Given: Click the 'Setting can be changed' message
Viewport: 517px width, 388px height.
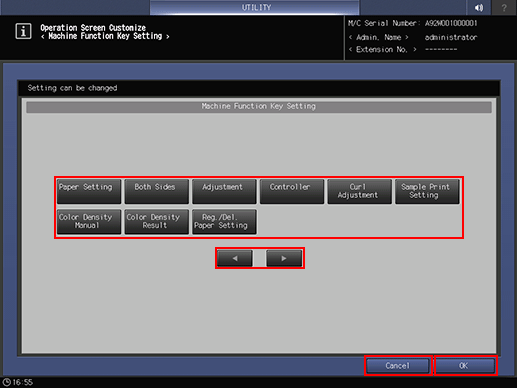Looking at the screenshot, I should click(72, 88).
